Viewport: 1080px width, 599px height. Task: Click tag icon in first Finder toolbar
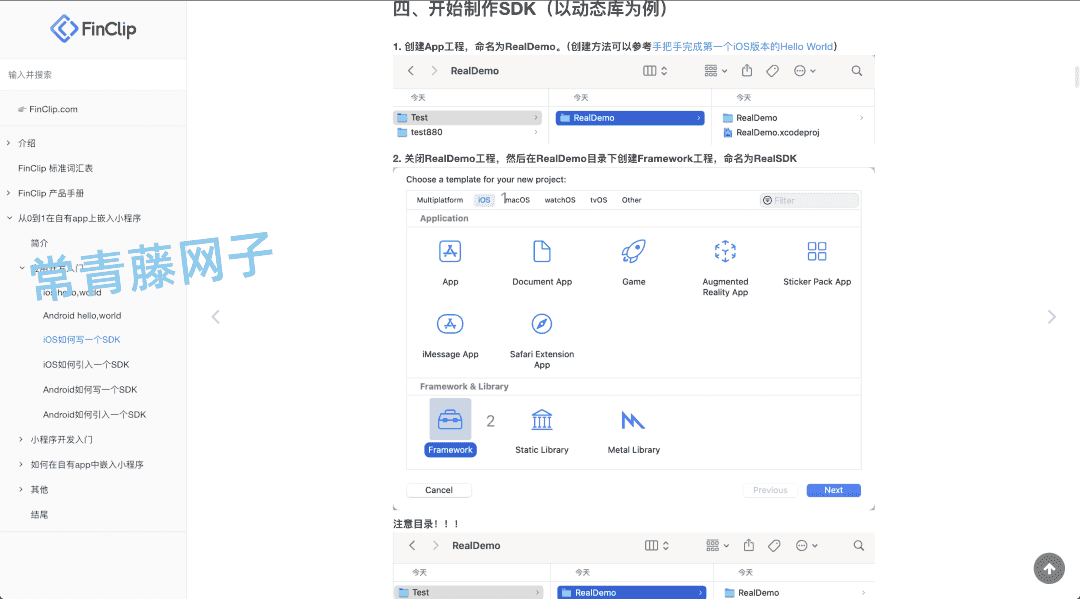coord(772,71)
